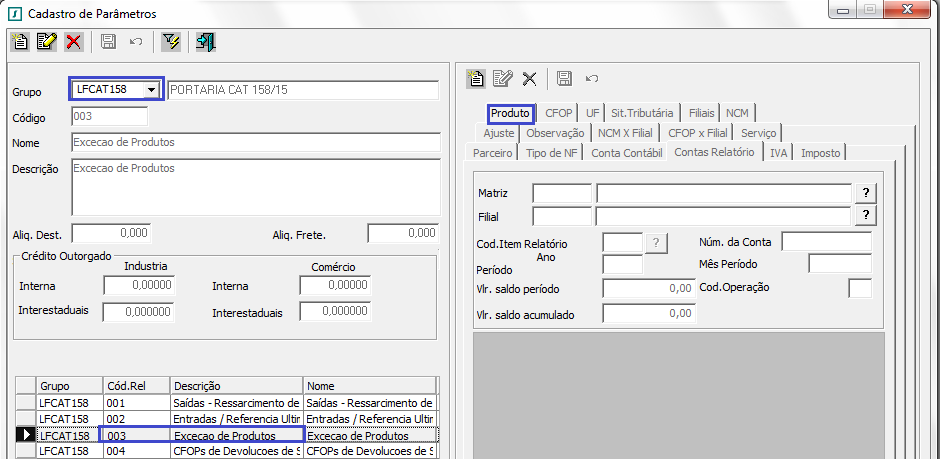The image size is (940, 459).
Task: Open the CFOP tab
Action: click(x=559, y=113)
